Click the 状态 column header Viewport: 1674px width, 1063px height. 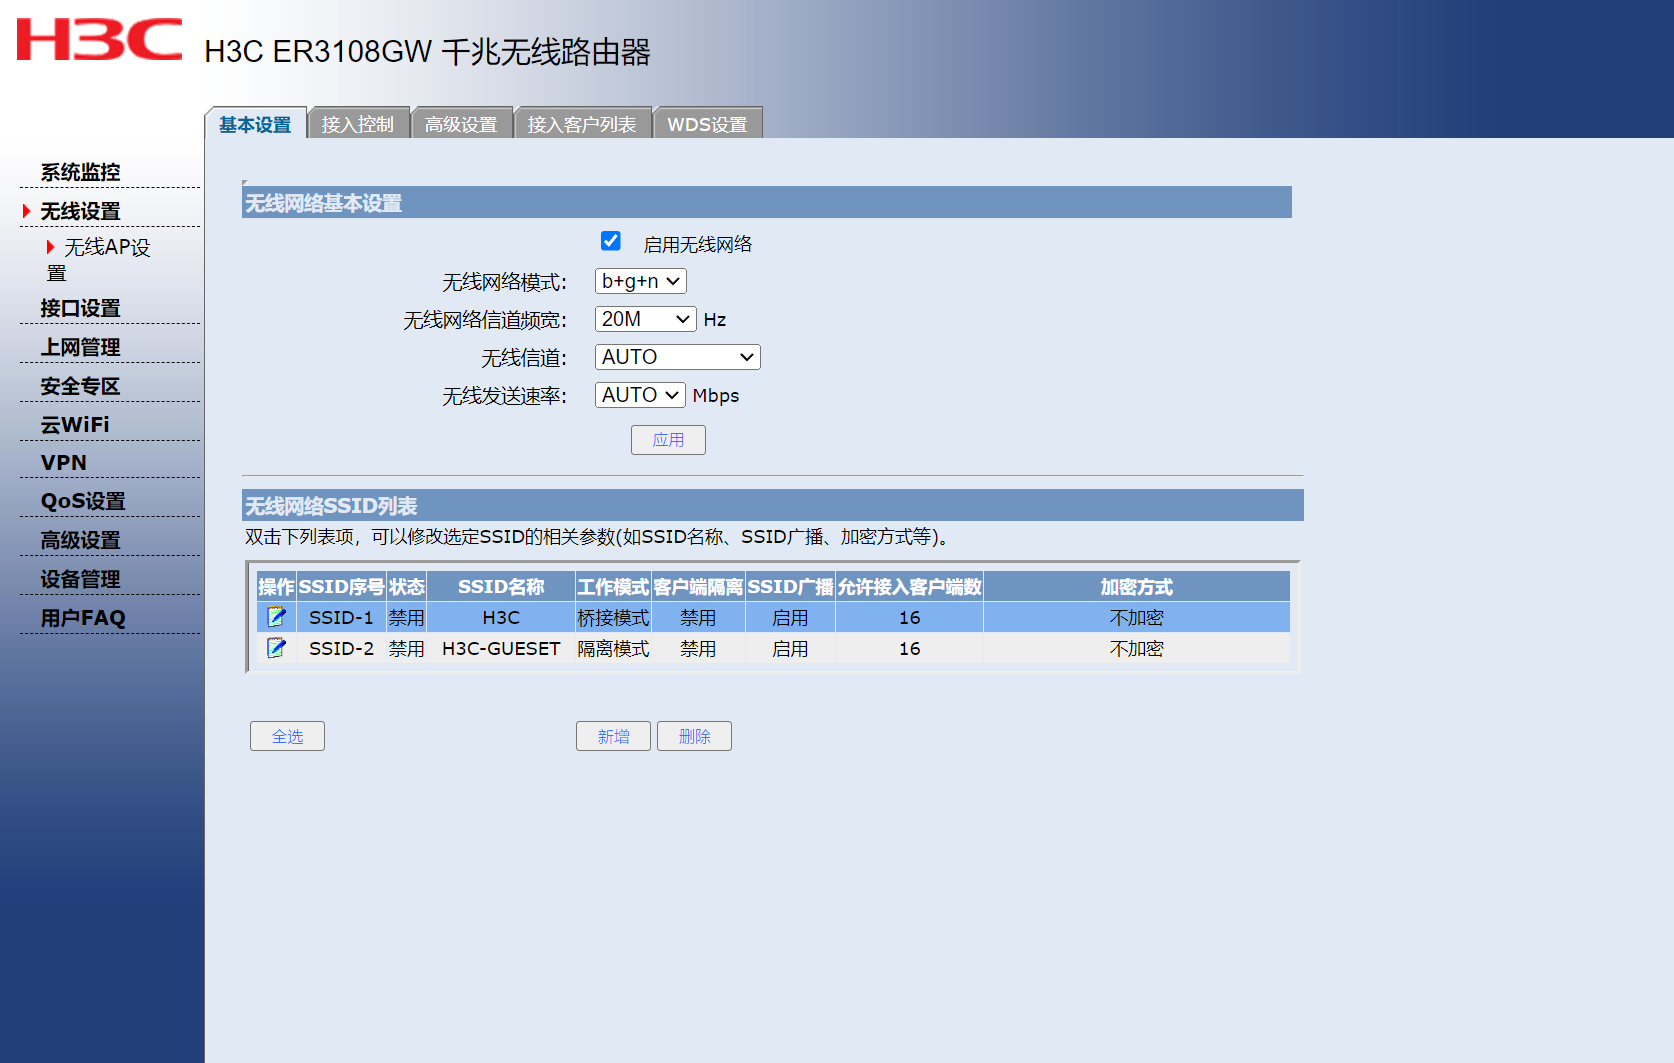point(407,587)
